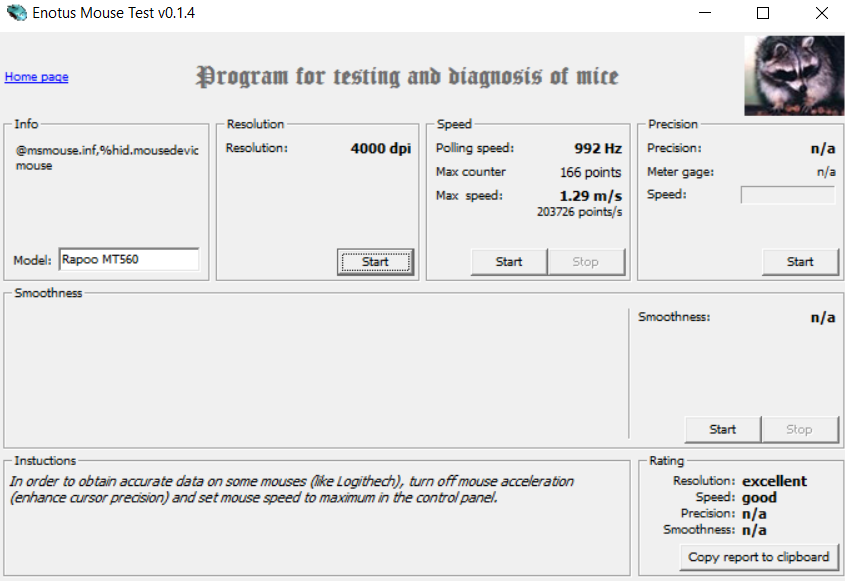Image resolution: width=845 pixels, height=581 pixels.
Task: Start the Speed test
Action: click(509, 262)
